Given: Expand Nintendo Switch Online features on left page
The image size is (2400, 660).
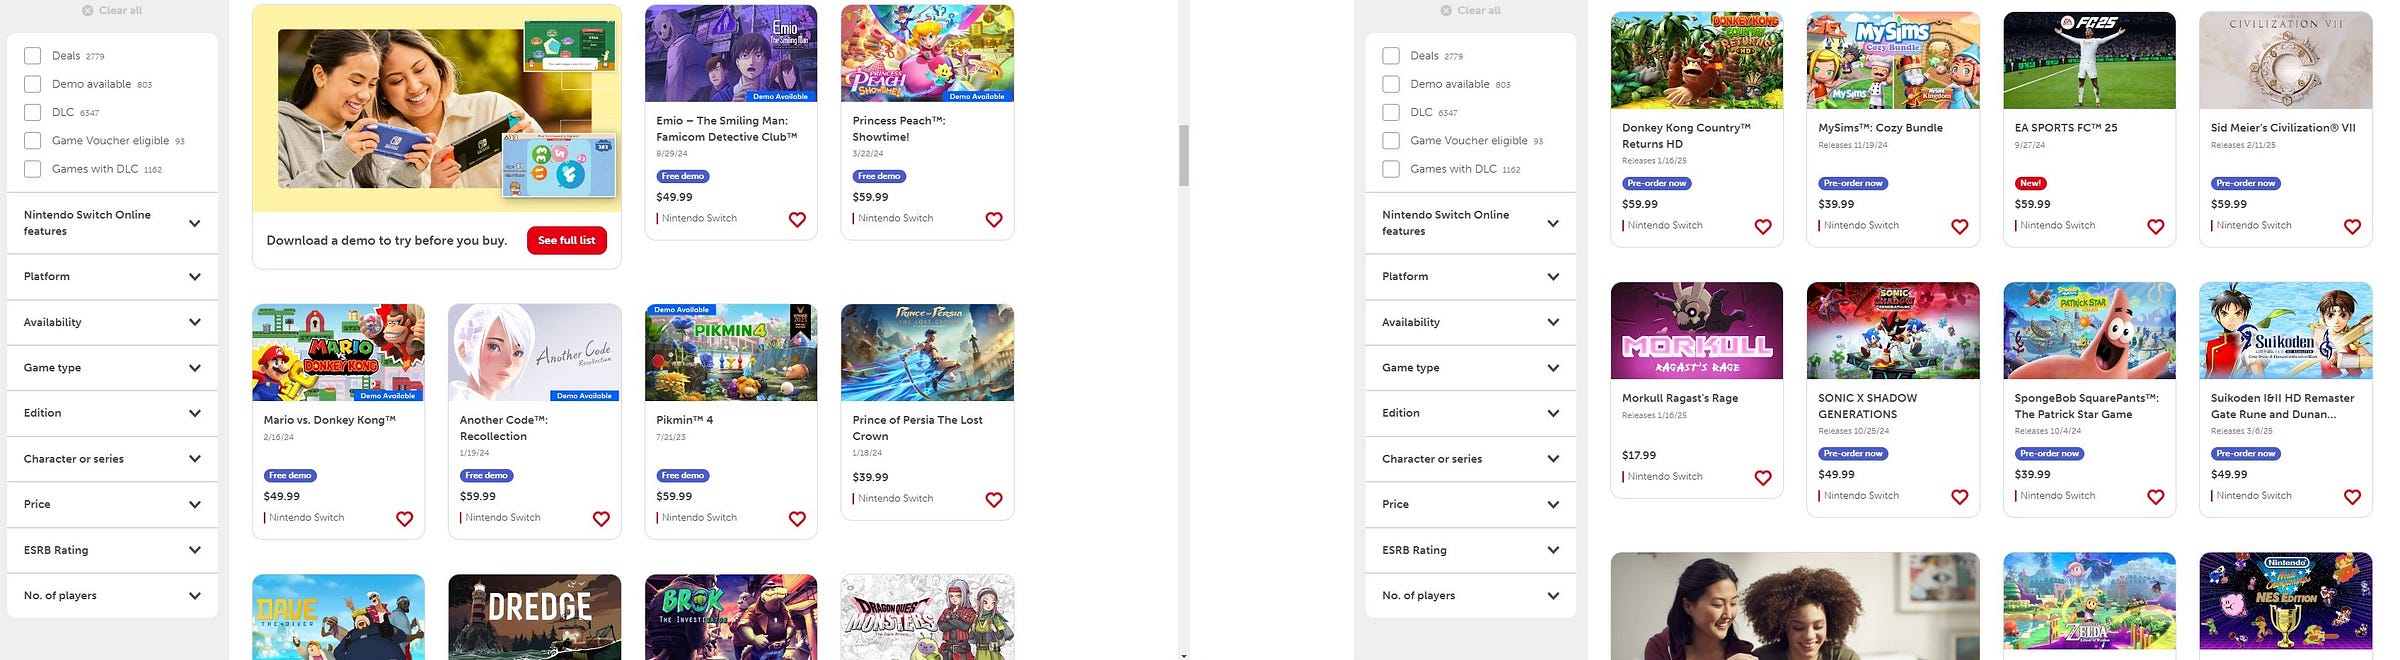Looking at the screenshot, I should click(x=112, y=223).
